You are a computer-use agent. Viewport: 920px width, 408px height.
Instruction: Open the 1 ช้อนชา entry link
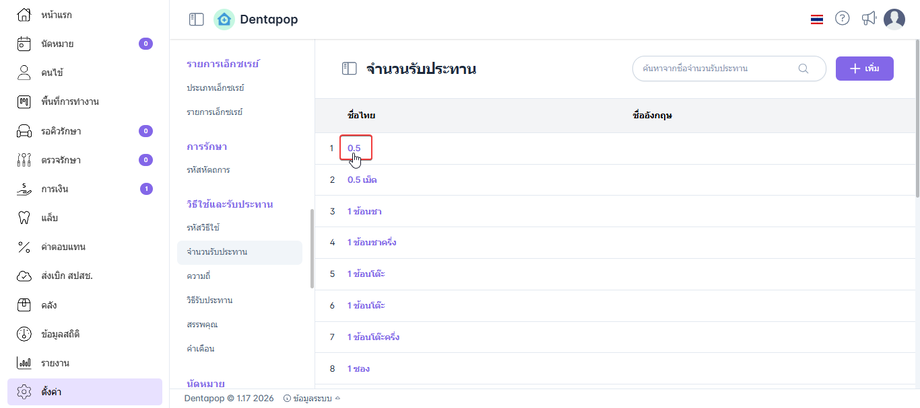coord(364,212)
